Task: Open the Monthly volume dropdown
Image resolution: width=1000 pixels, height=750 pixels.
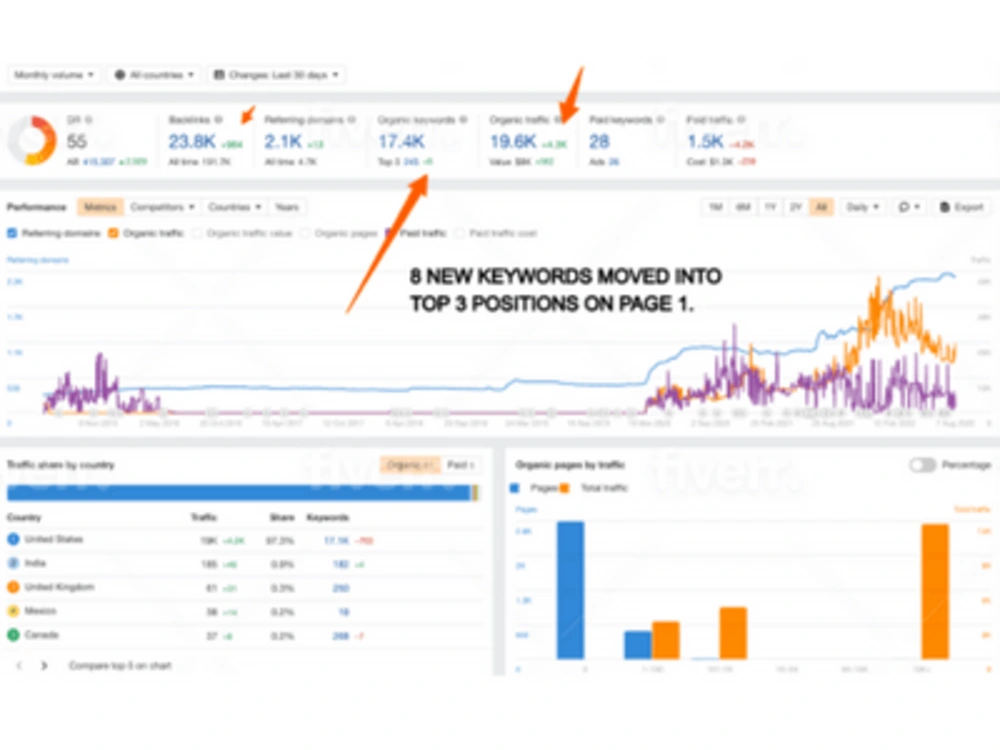Action: 54,75
